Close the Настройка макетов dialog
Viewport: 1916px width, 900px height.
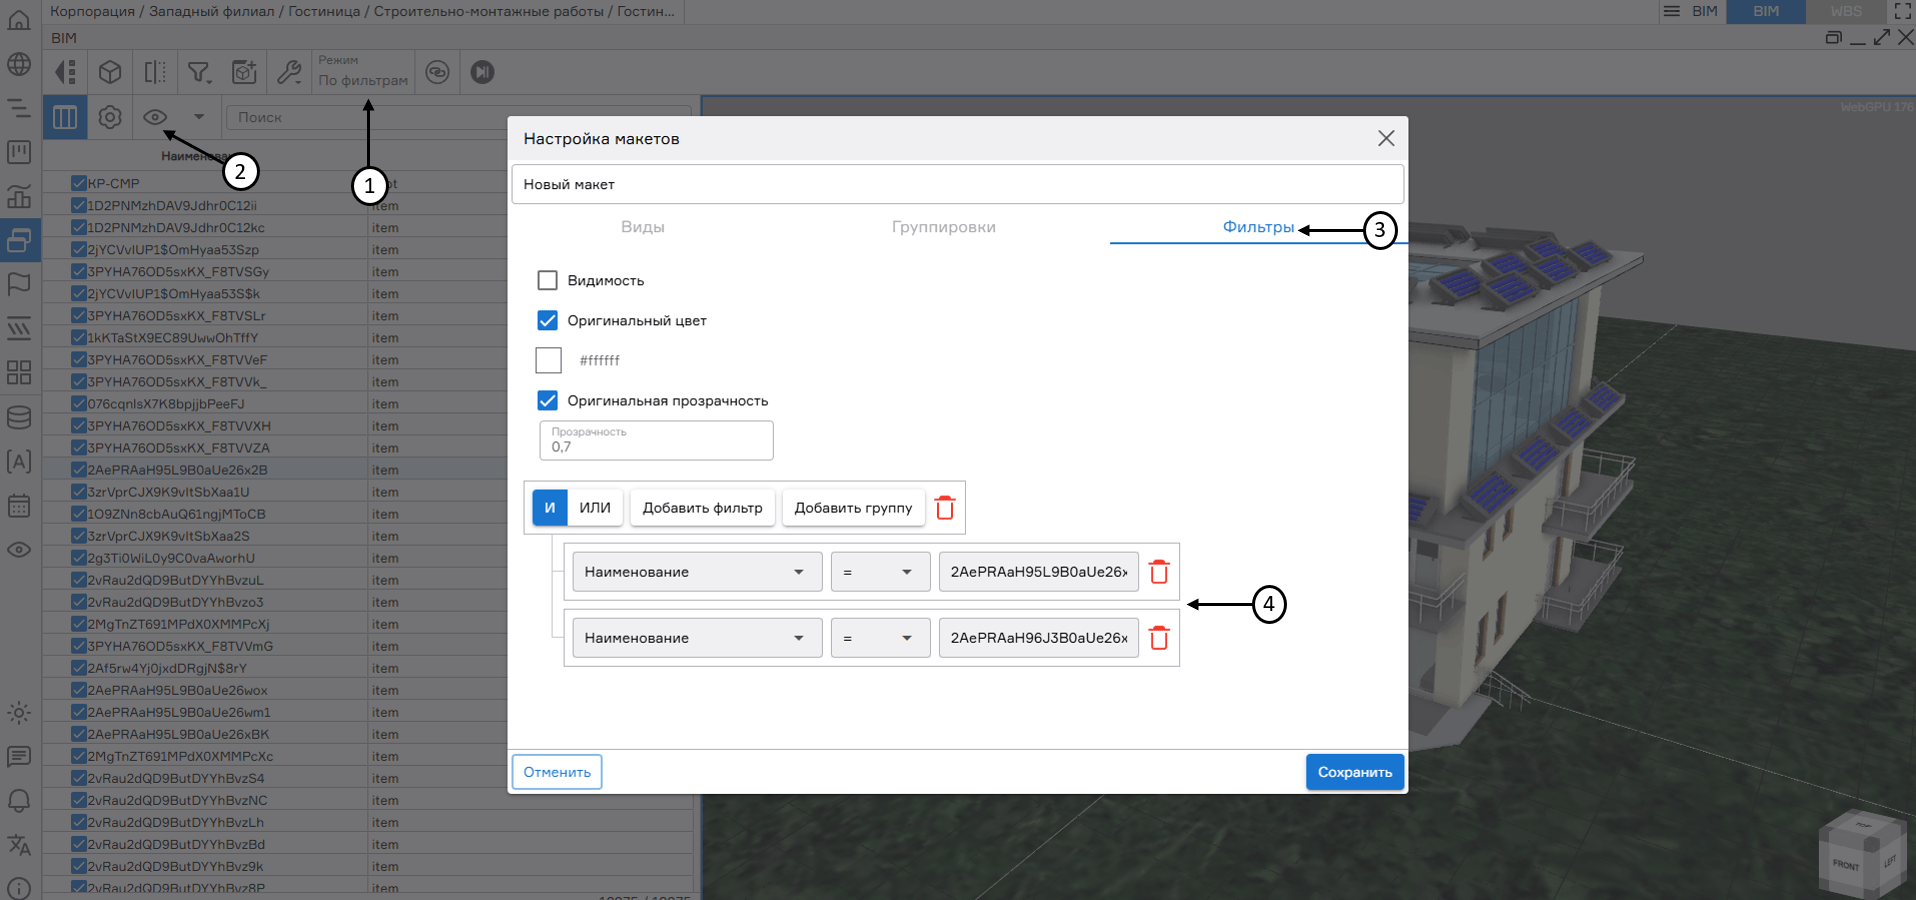[x=1385, y=138]
